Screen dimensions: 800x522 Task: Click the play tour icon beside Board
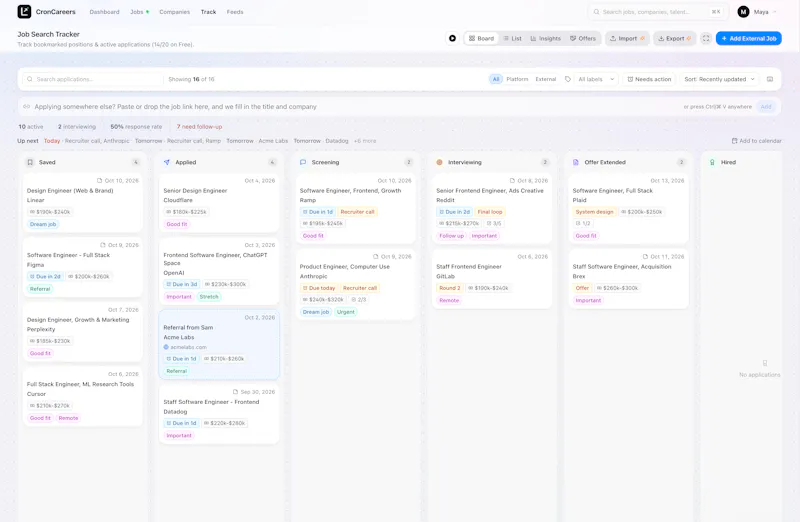pyautogui.click(x=453, y=38)
